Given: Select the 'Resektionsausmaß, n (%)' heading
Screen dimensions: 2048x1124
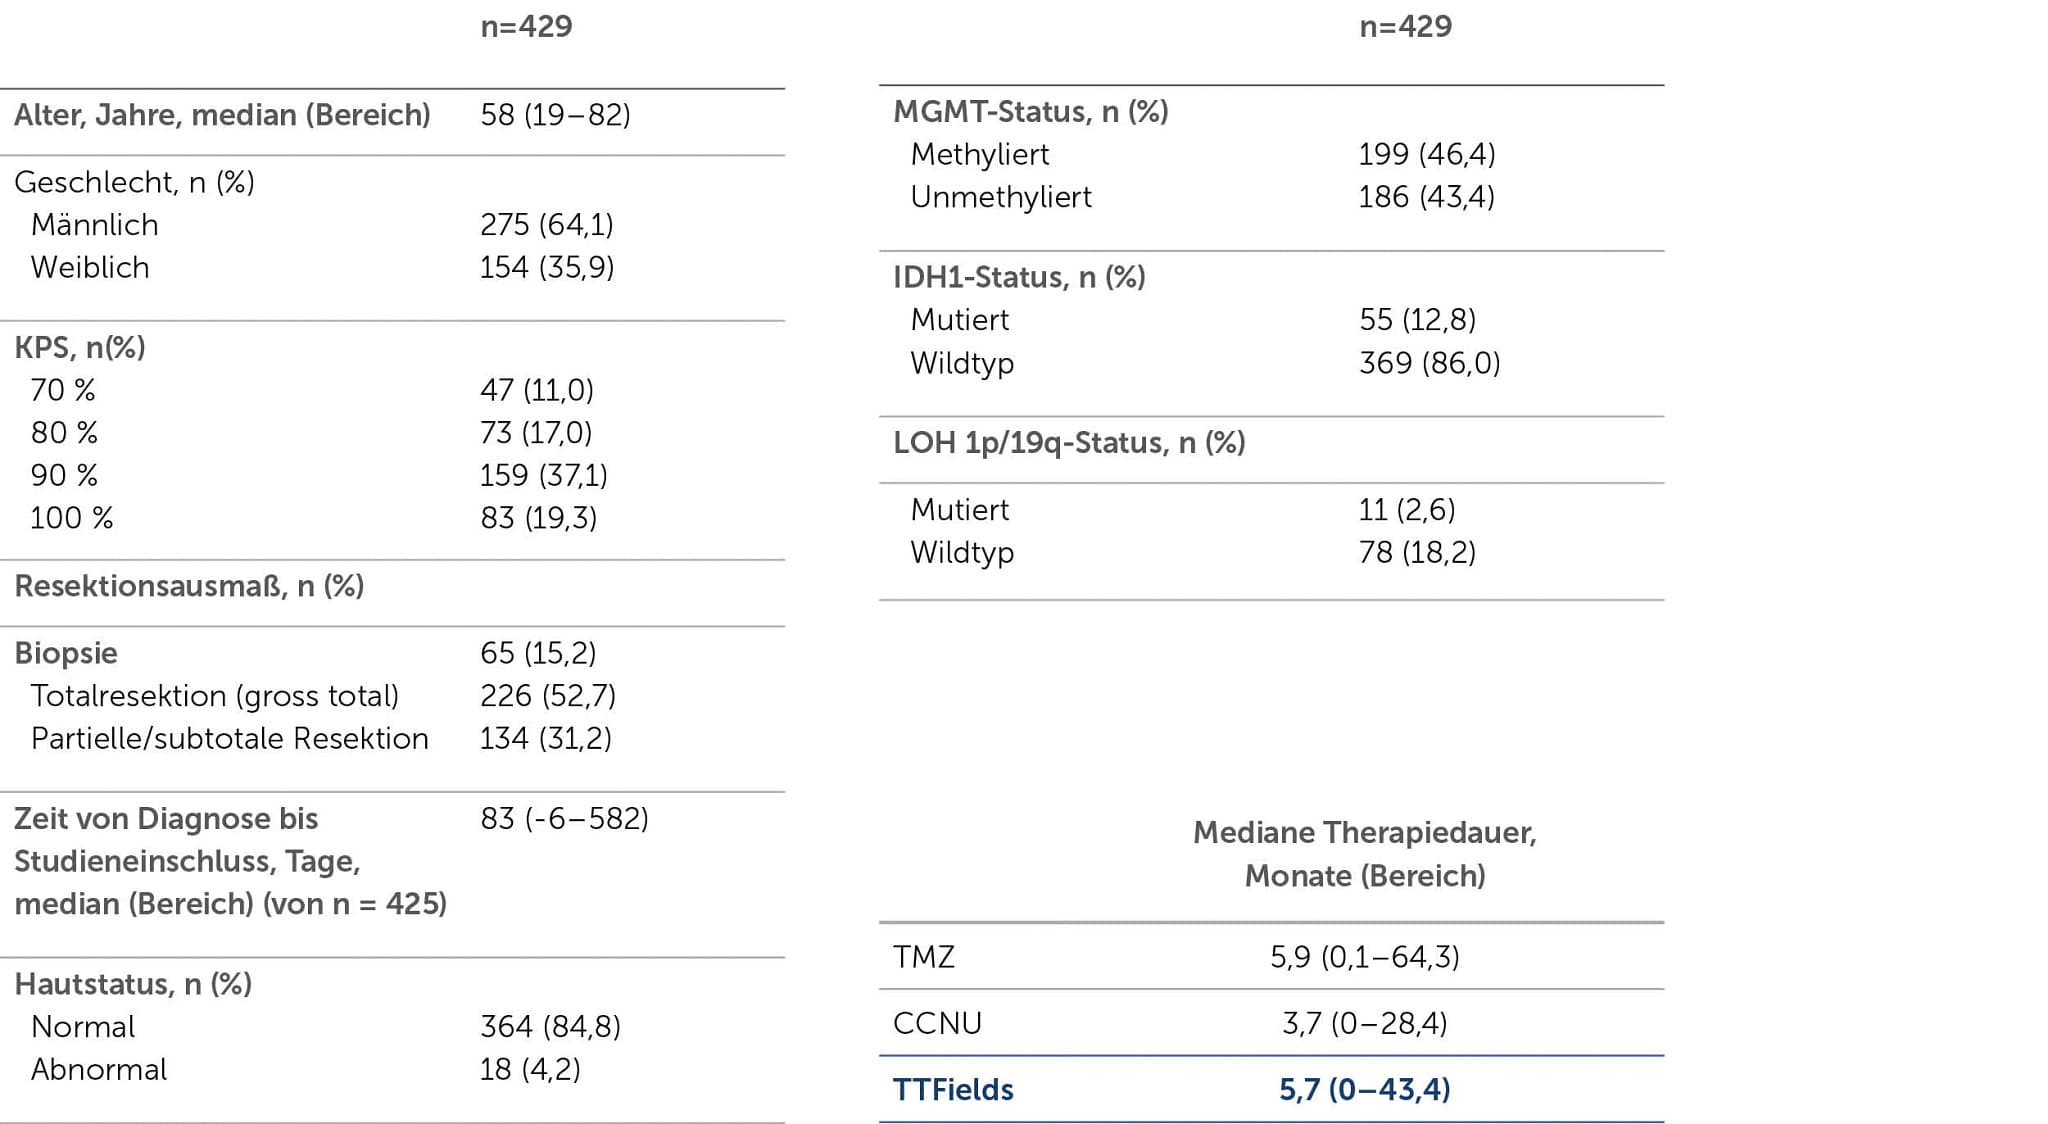Looking at the screenshot, I should click(189, 586).
